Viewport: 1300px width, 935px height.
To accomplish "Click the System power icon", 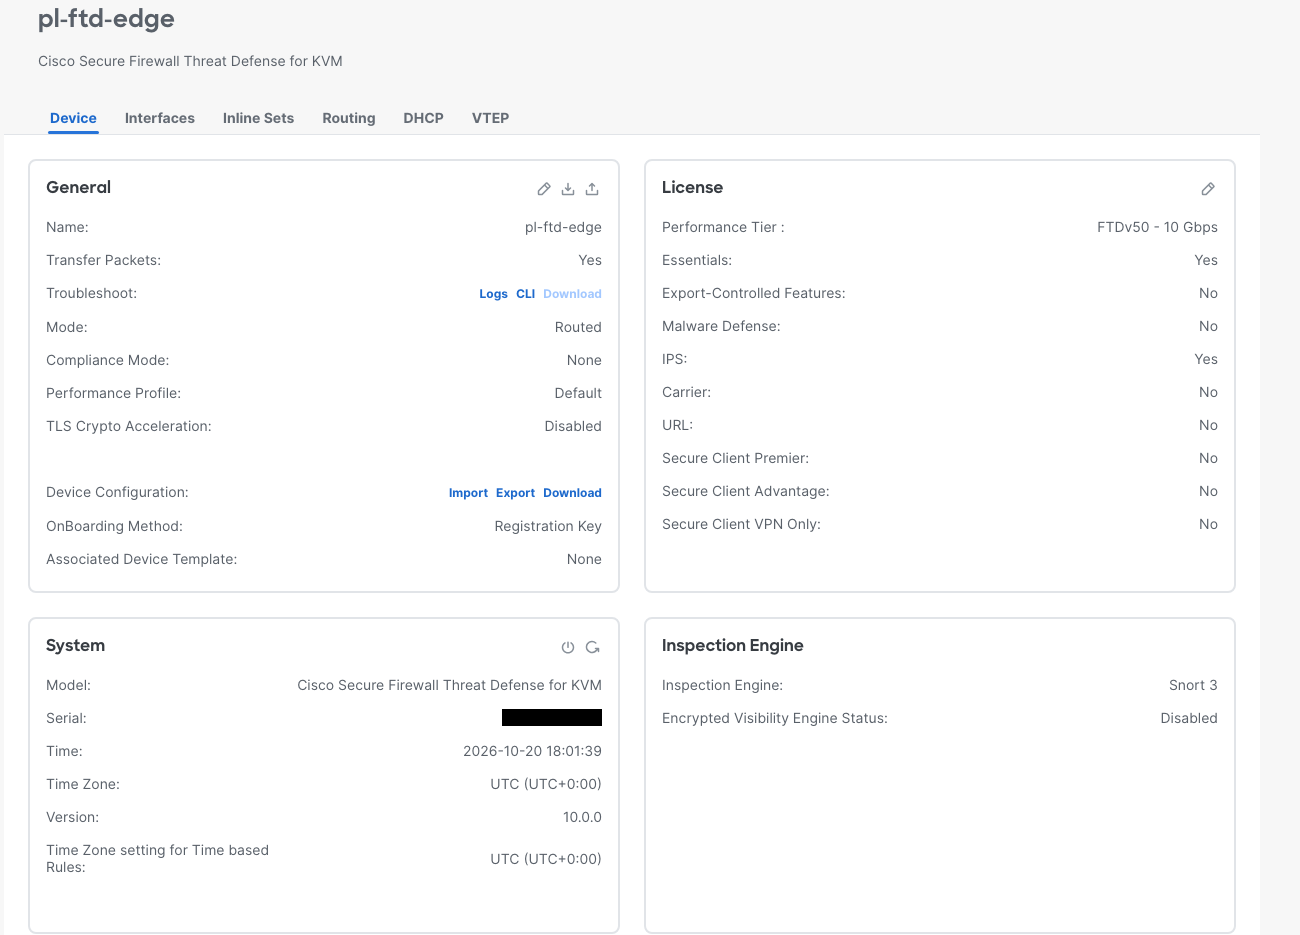I will click(x=568, y=647).
